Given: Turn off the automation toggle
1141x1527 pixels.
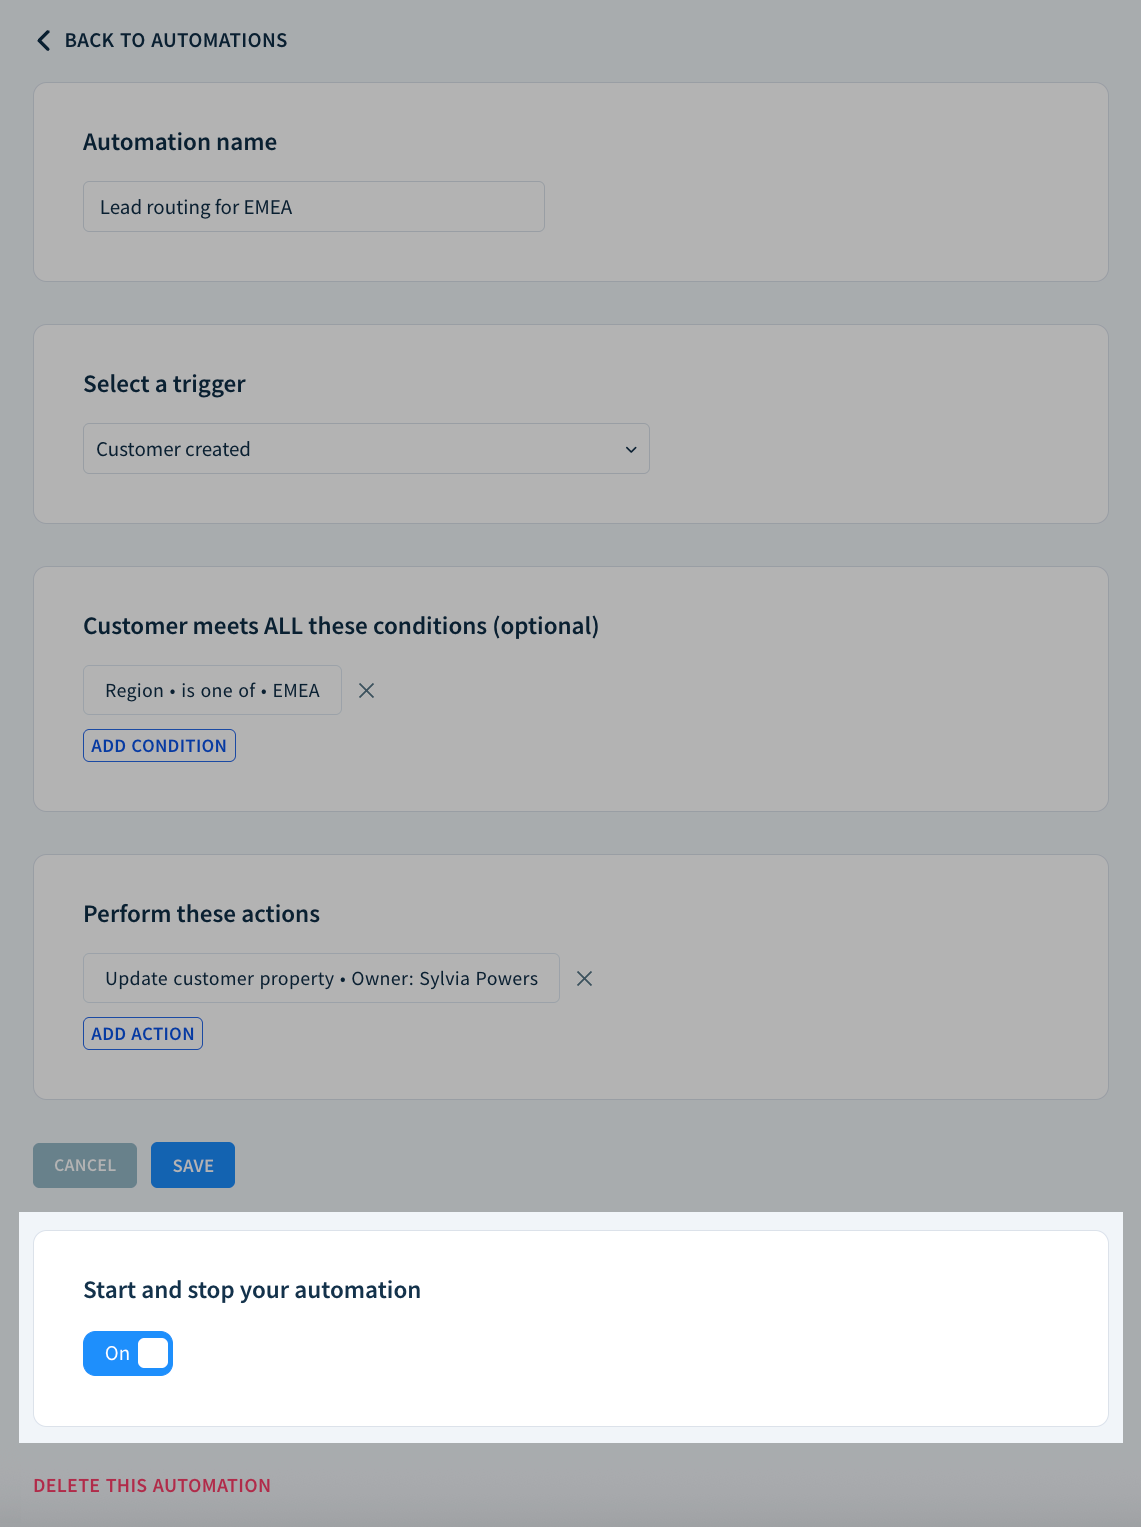Looking at the screenshot, I should [127, 1353].
